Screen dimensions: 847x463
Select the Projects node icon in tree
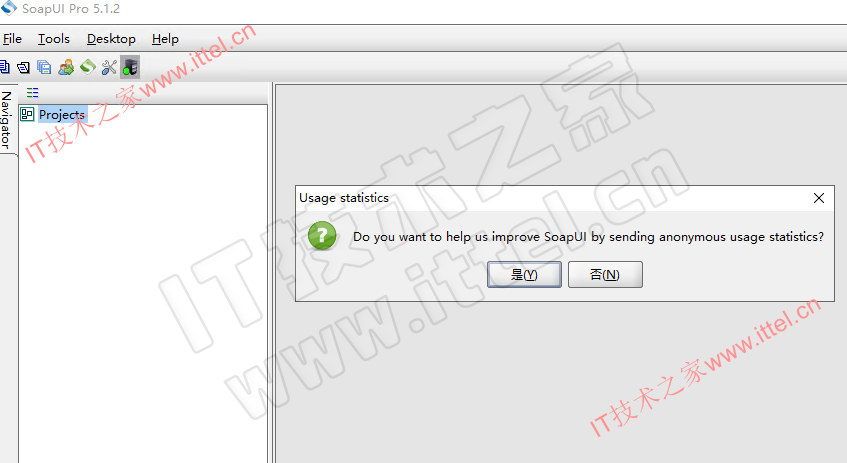pos(27,114)
